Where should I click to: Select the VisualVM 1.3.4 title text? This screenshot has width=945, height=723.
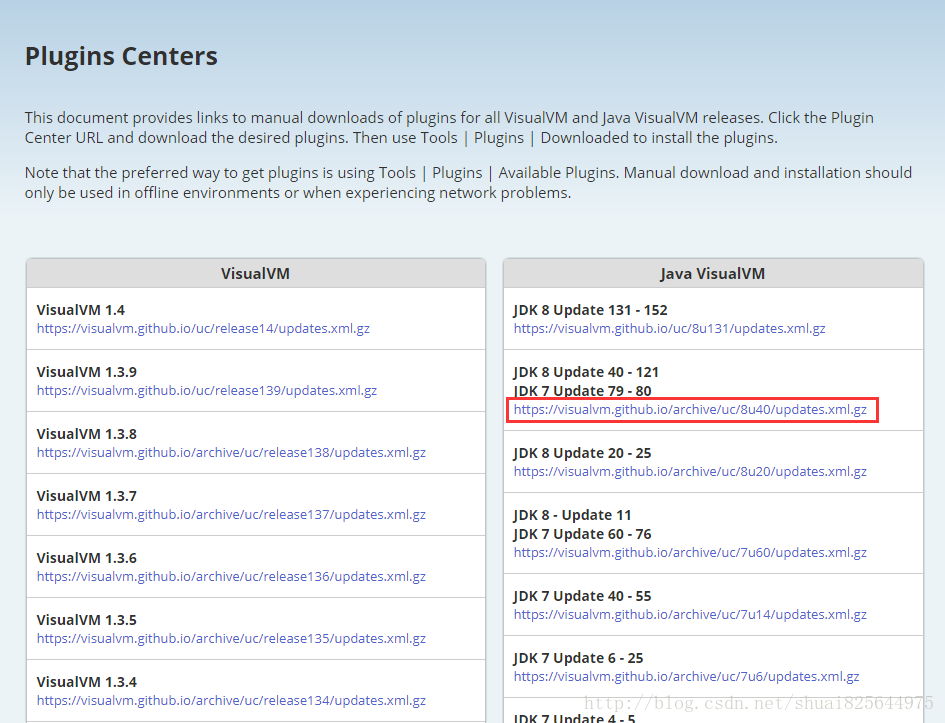pyautogui.click(x=87, y=683)
